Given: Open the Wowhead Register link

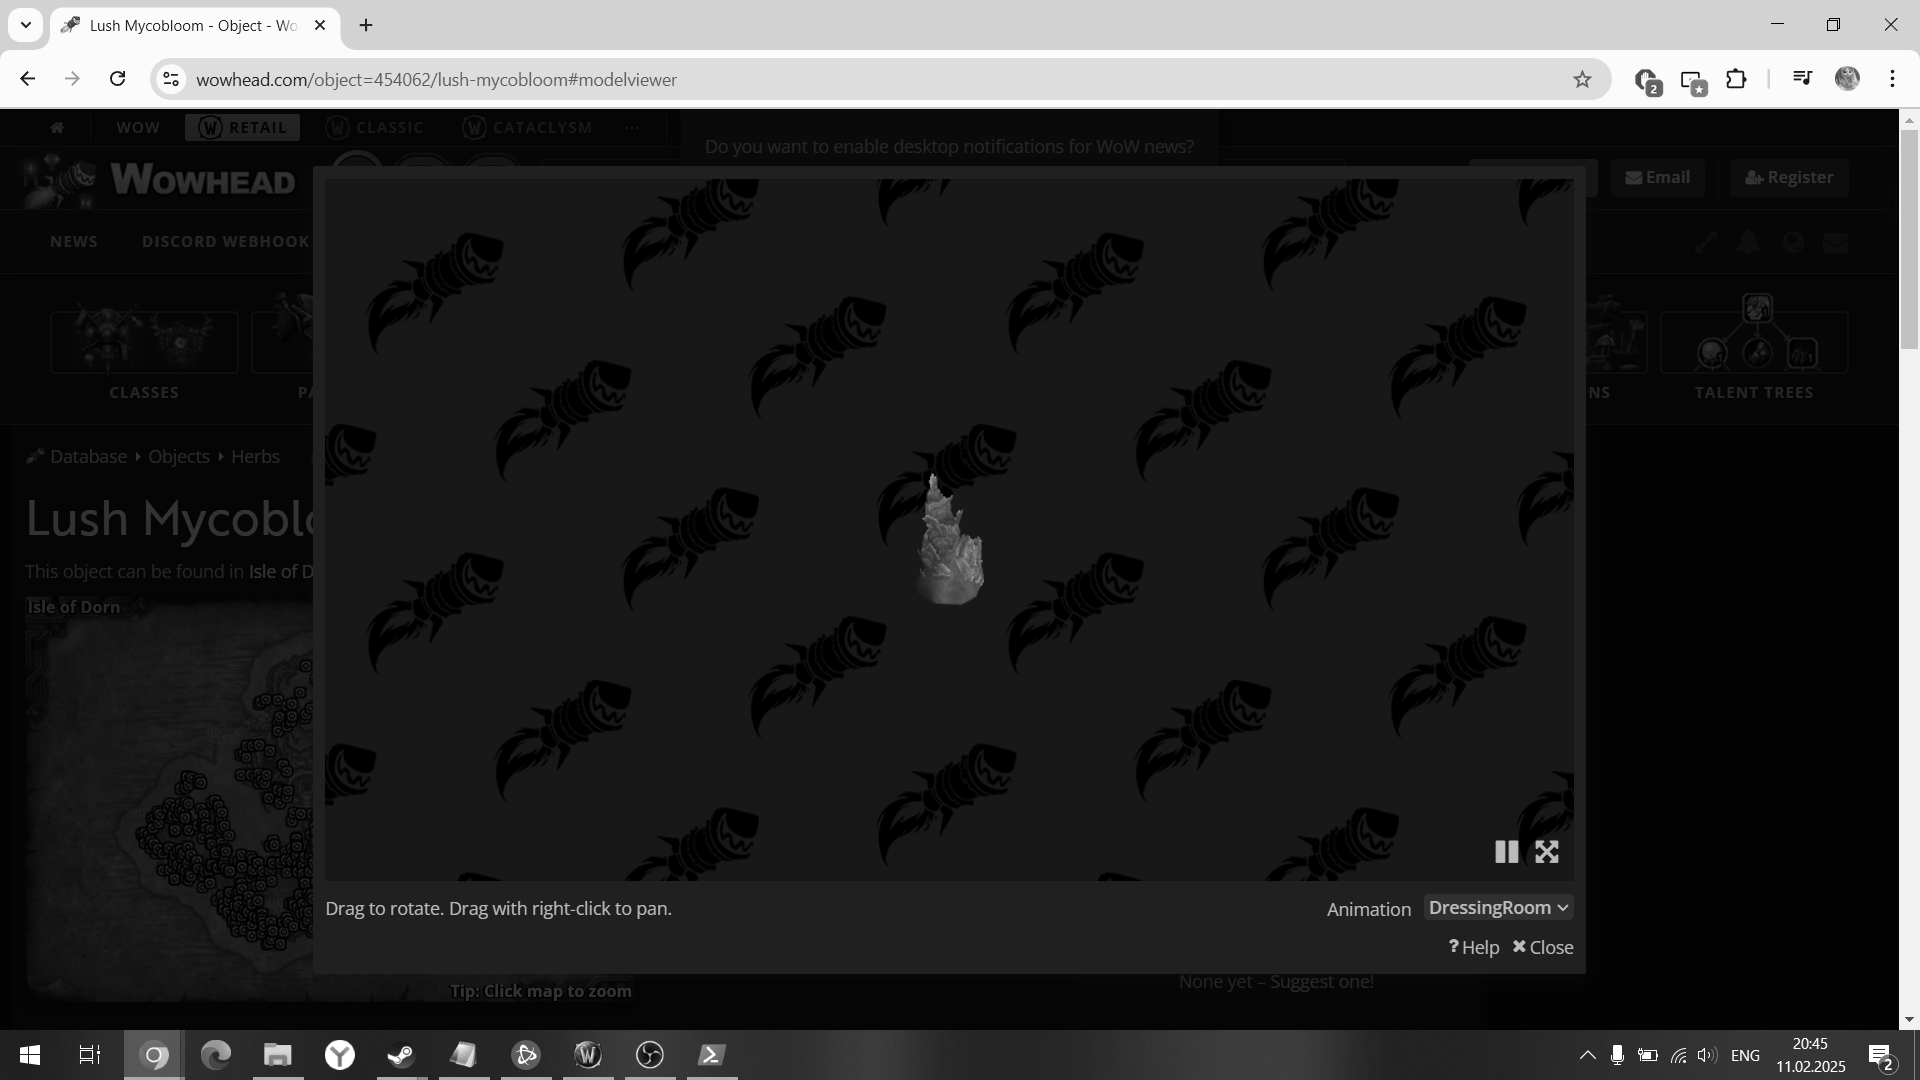Looking at the screenshot, I should 1789,177.
